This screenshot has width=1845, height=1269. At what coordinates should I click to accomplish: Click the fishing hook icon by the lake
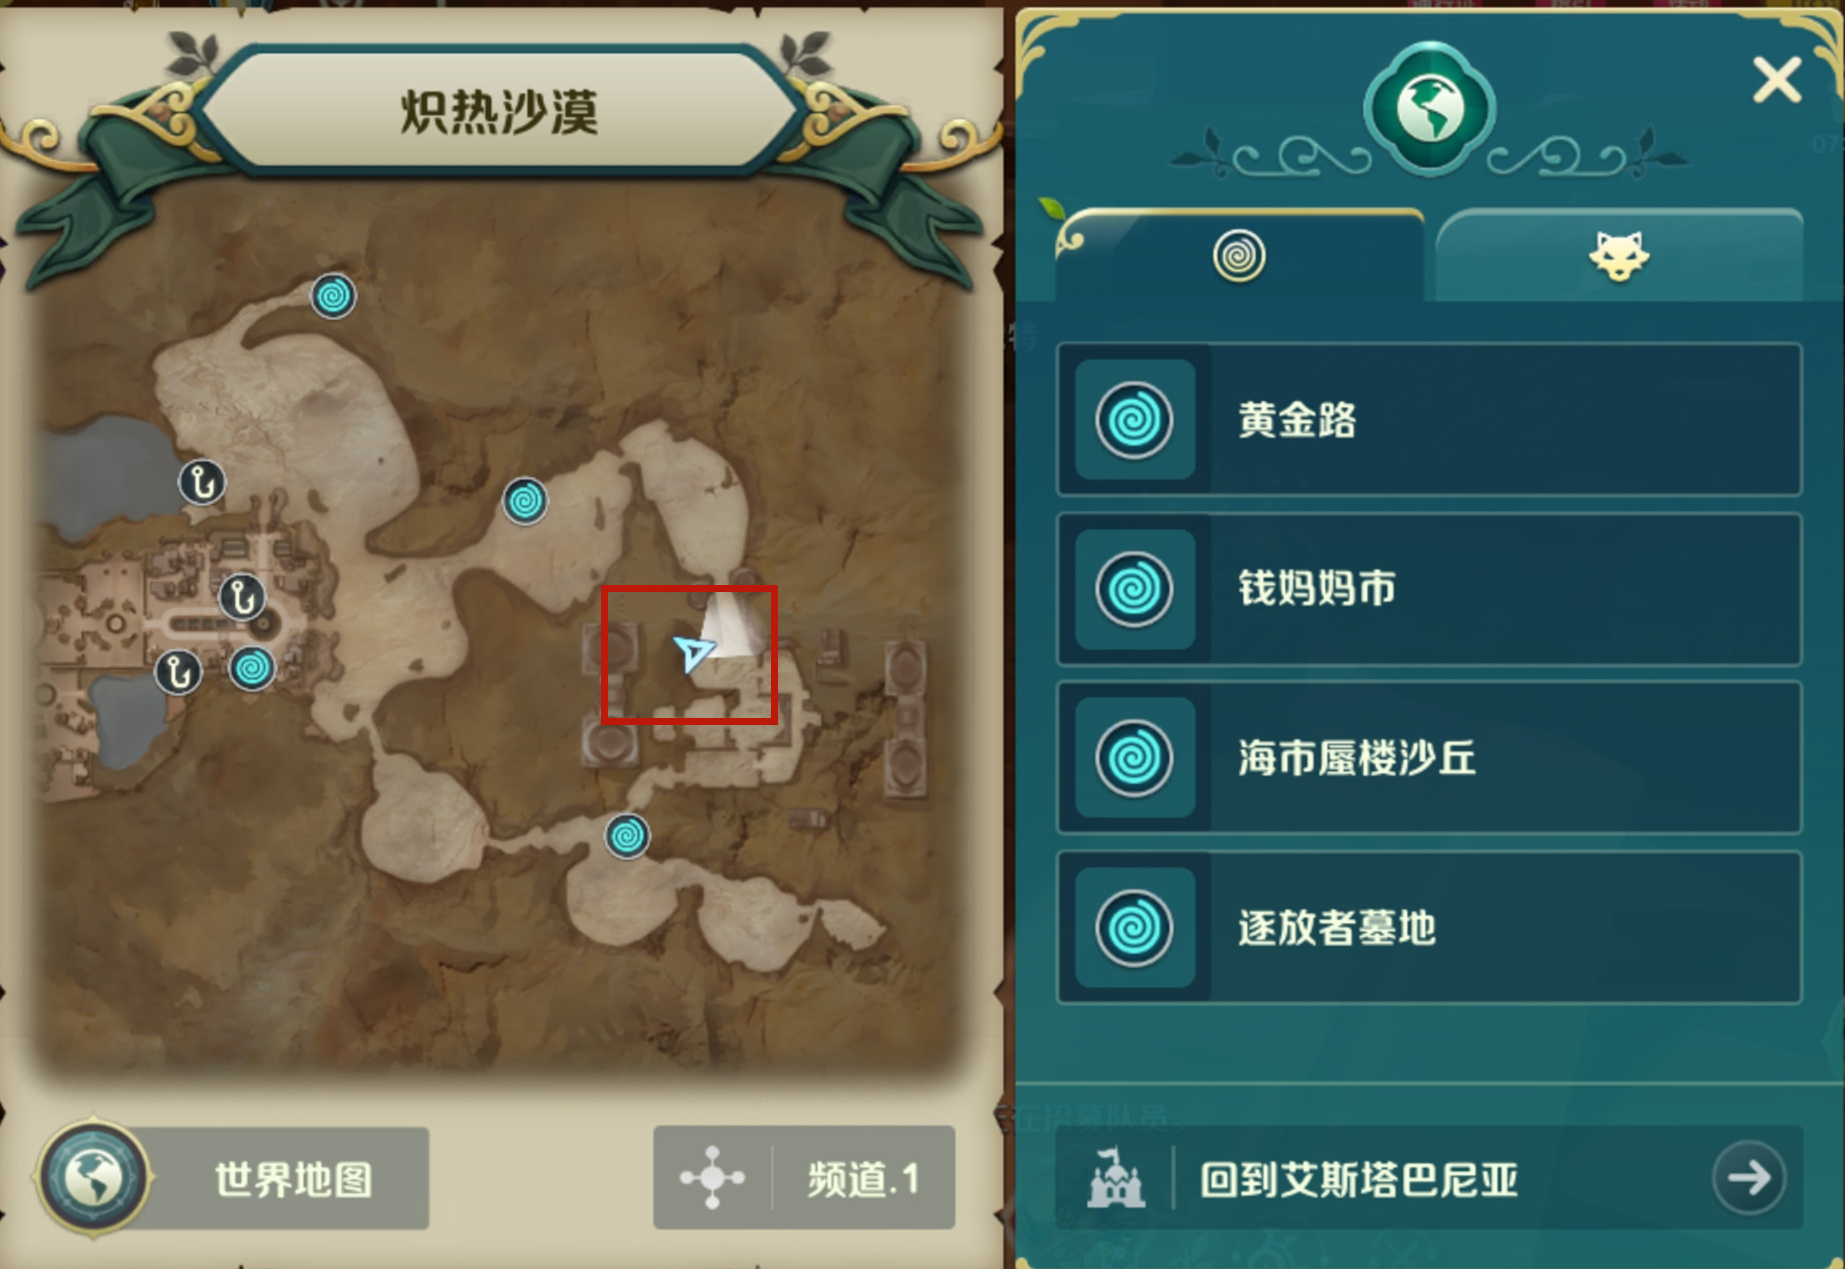pyautogui.click(x=202, y=483)
